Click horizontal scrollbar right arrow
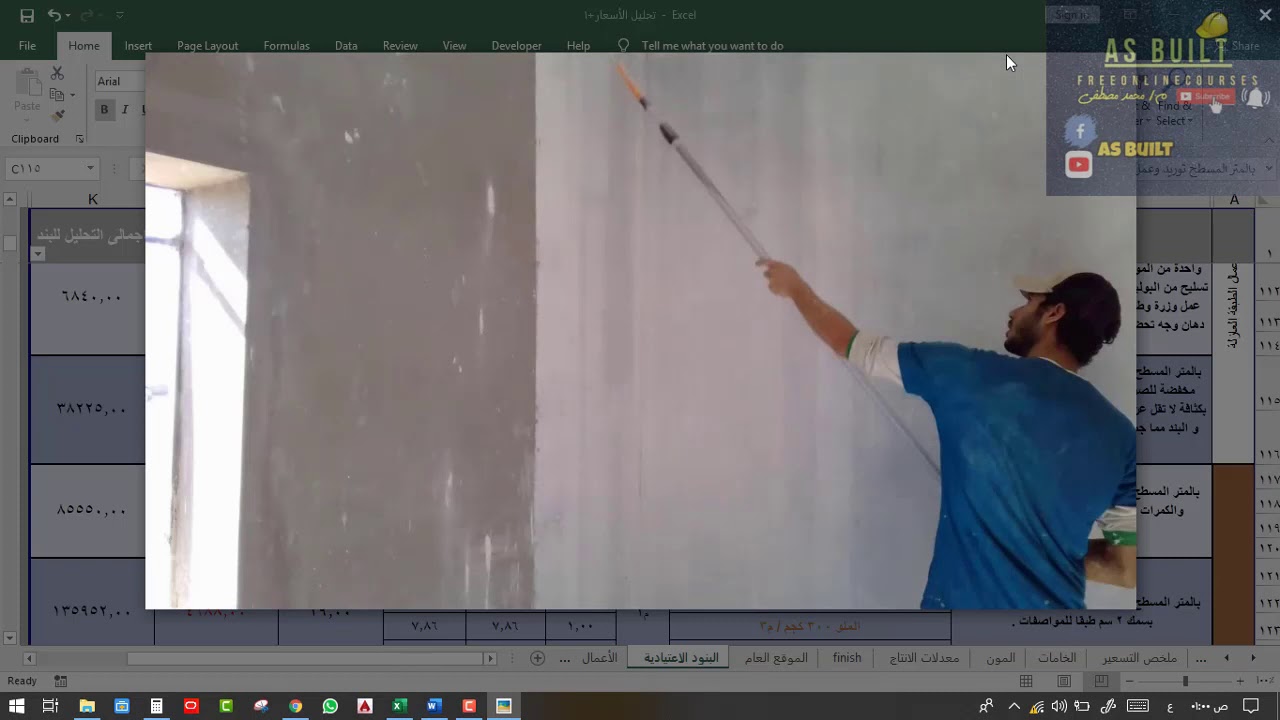 490,659
